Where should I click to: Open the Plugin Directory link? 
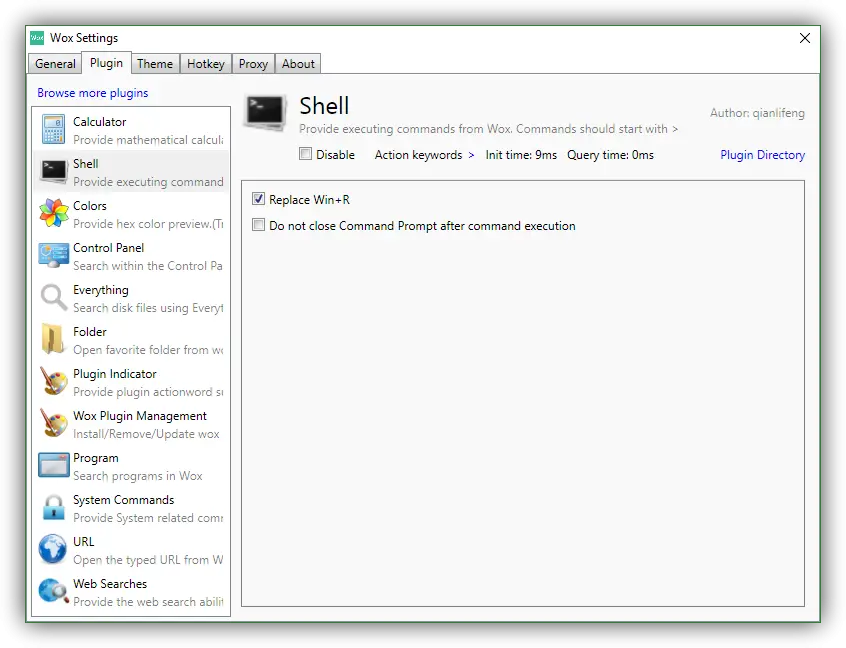point(762,155)
